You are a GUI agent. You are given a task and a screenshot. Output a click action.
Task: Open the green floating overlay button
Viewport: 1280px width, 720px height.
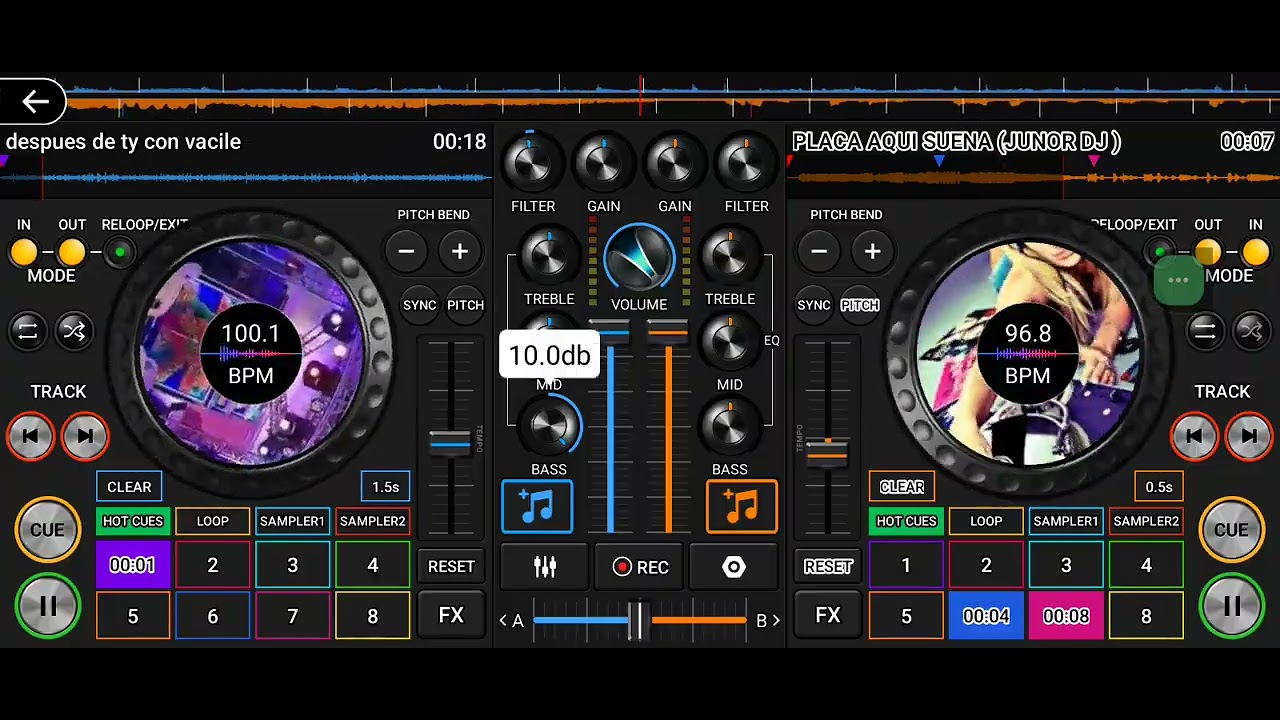coord(1178,281)
